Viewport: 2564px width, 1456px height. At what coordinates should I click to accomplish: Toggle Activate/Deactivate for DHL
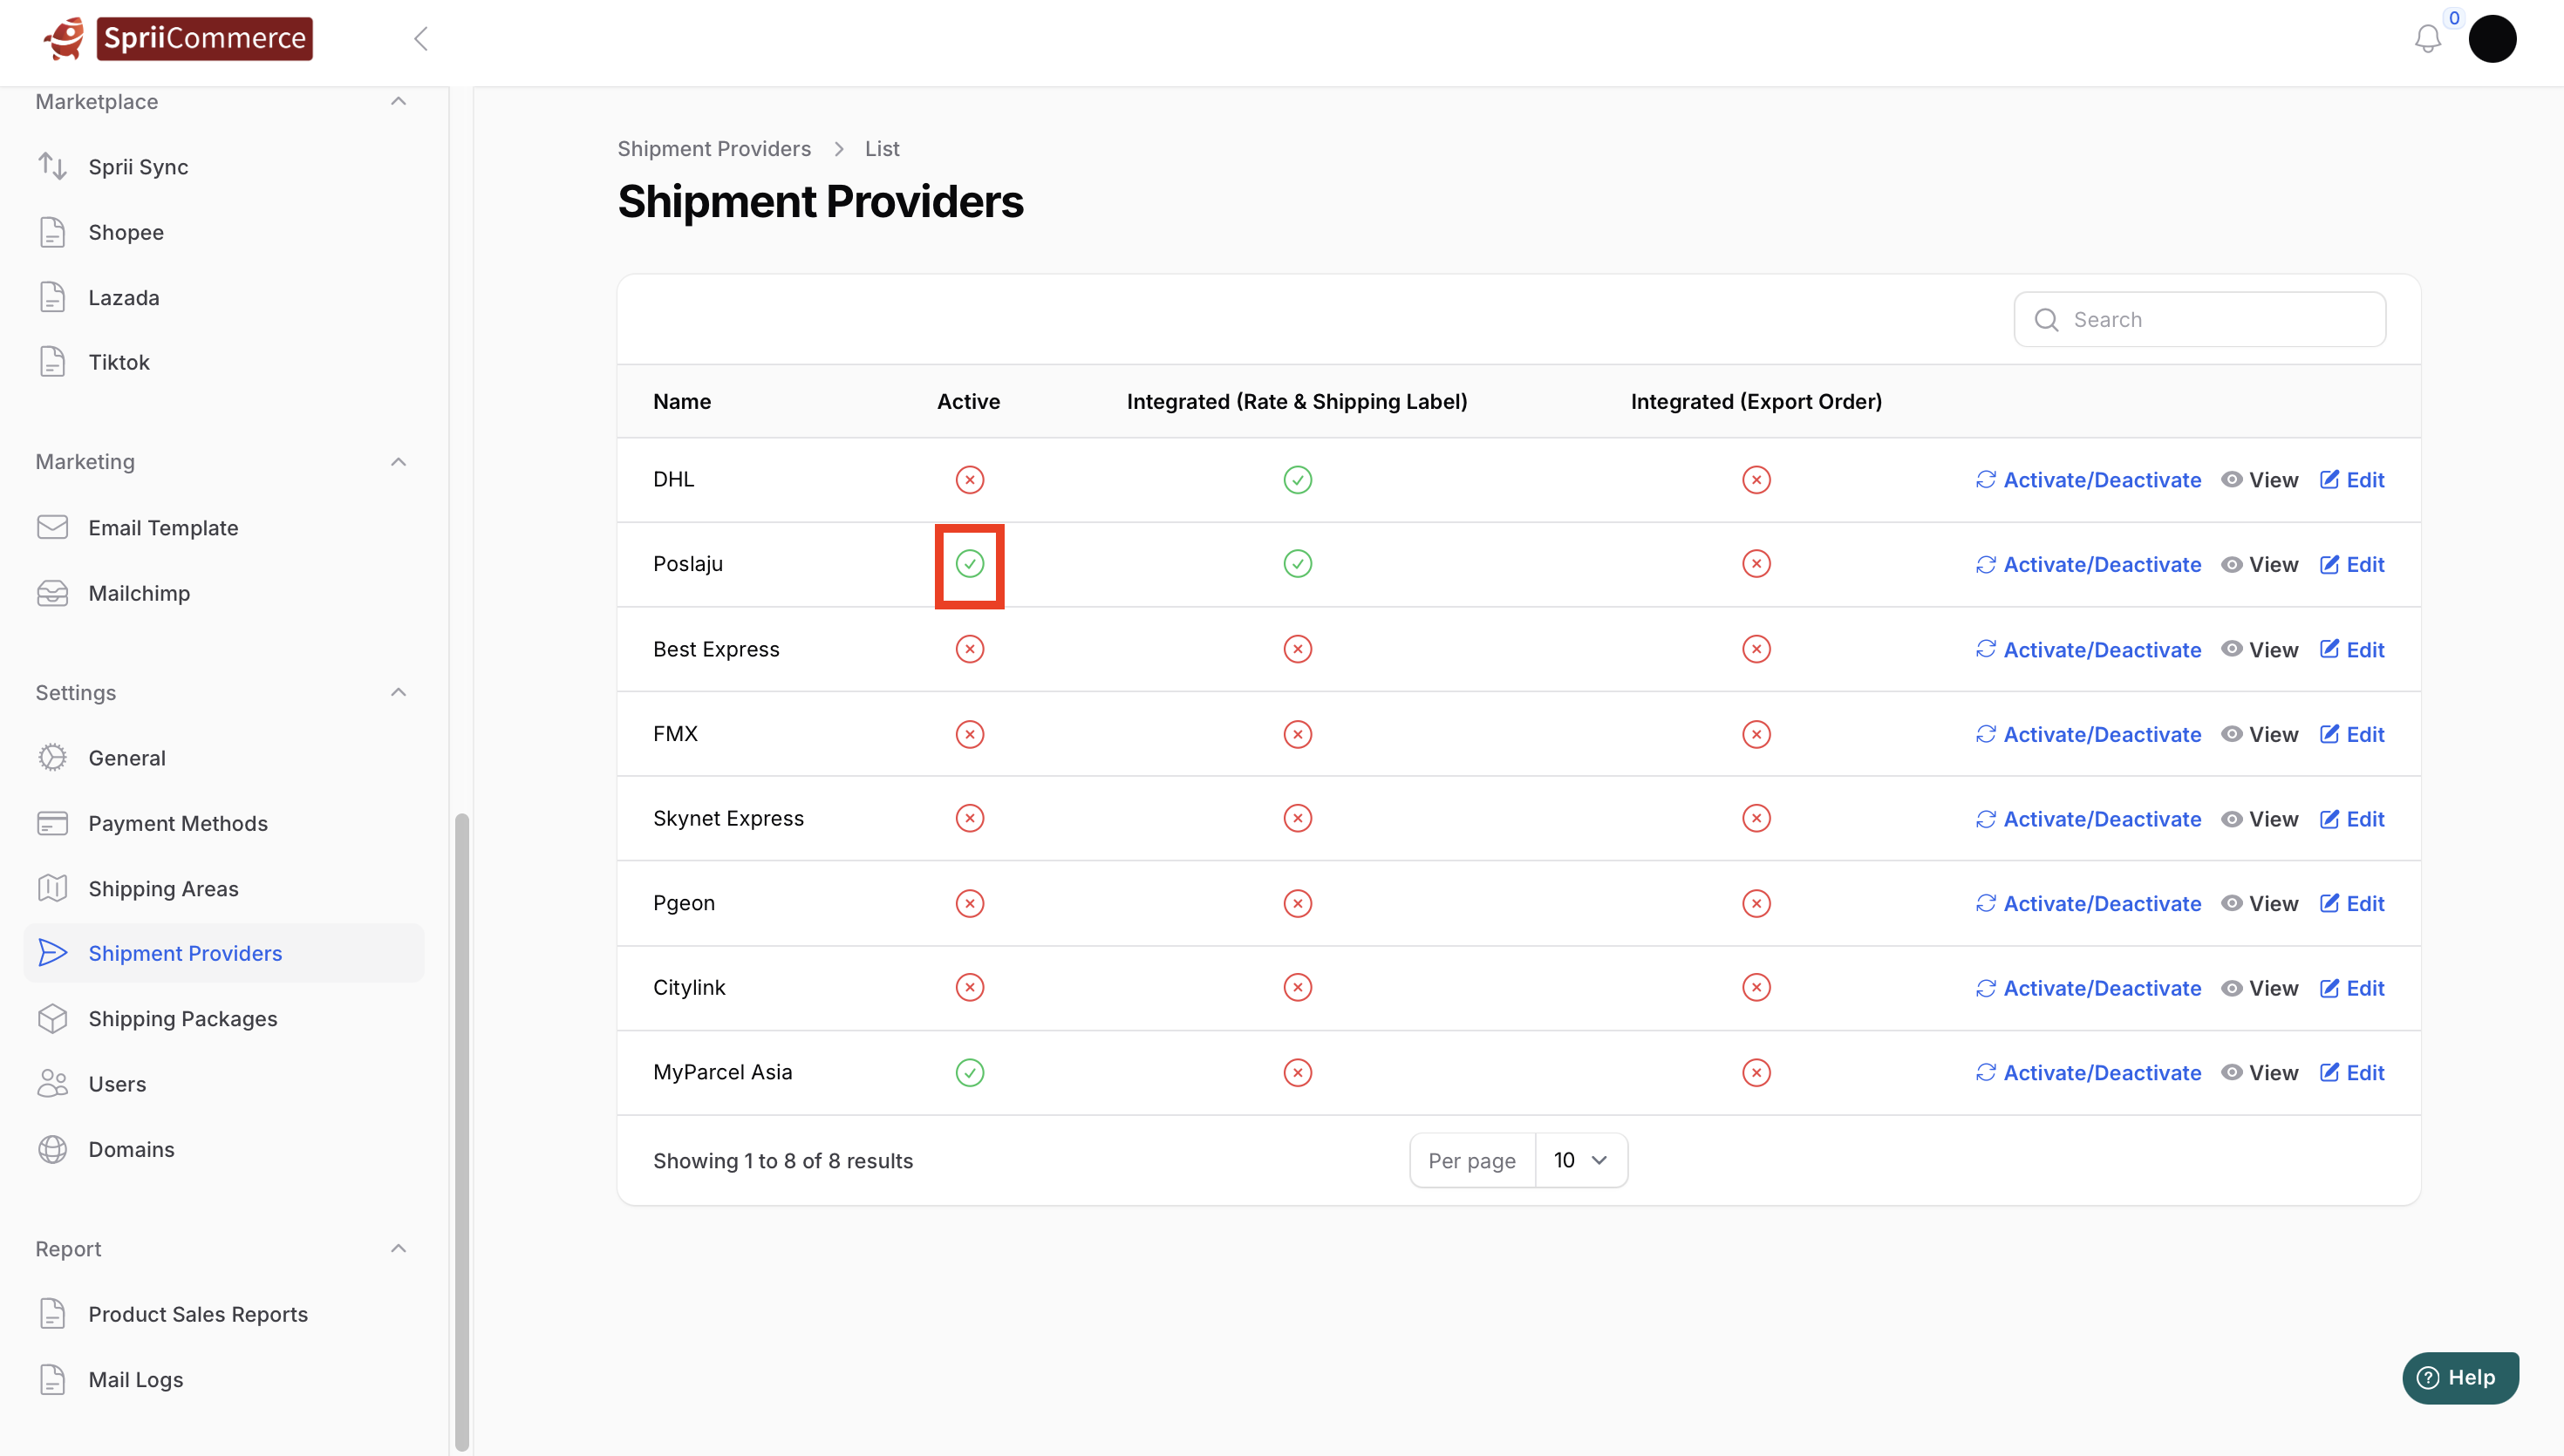point(2088,480)
